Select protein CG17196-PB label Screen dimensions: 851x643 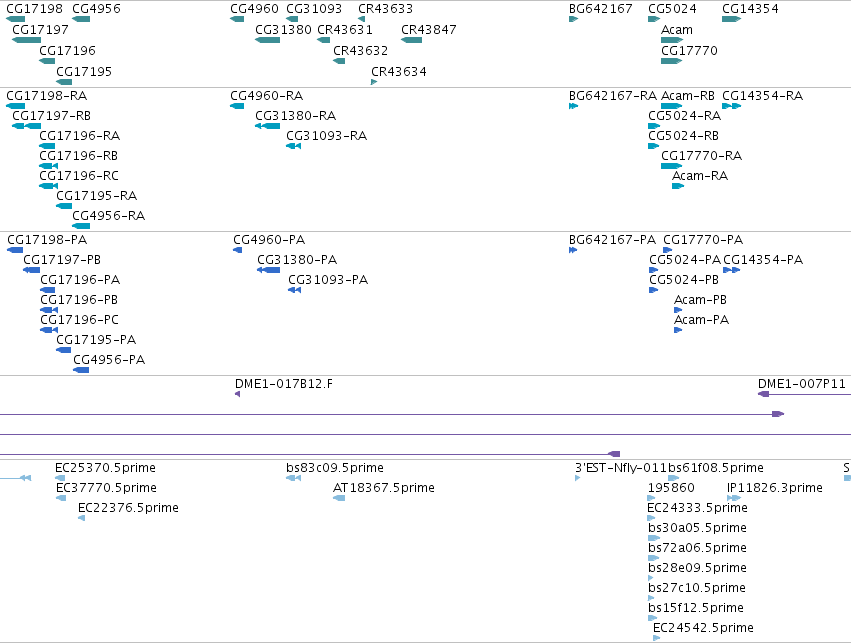[x=79, y=300]
